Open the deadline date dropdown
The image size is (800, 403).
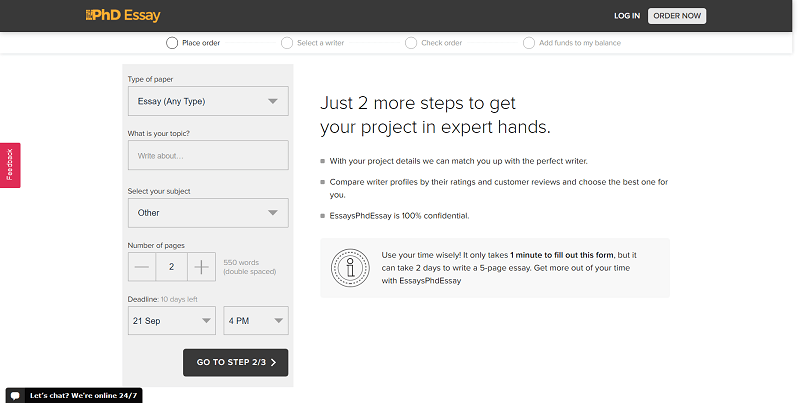pos(172,320)
